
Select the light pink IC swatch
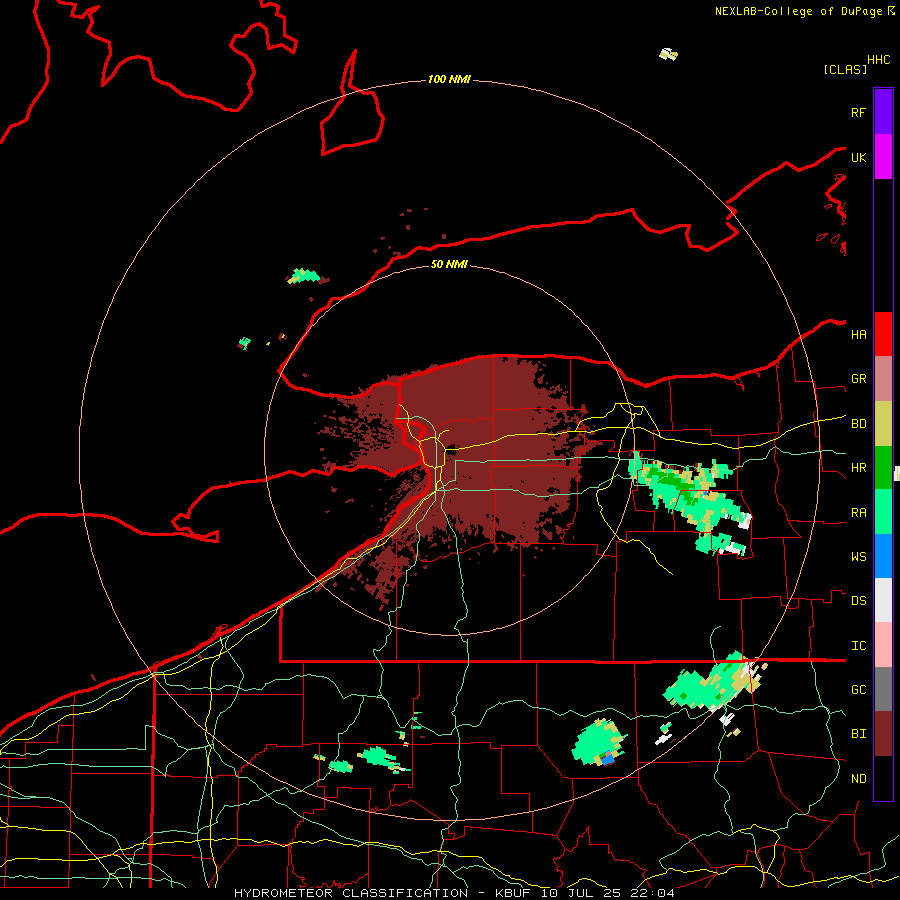pos(883,645)
